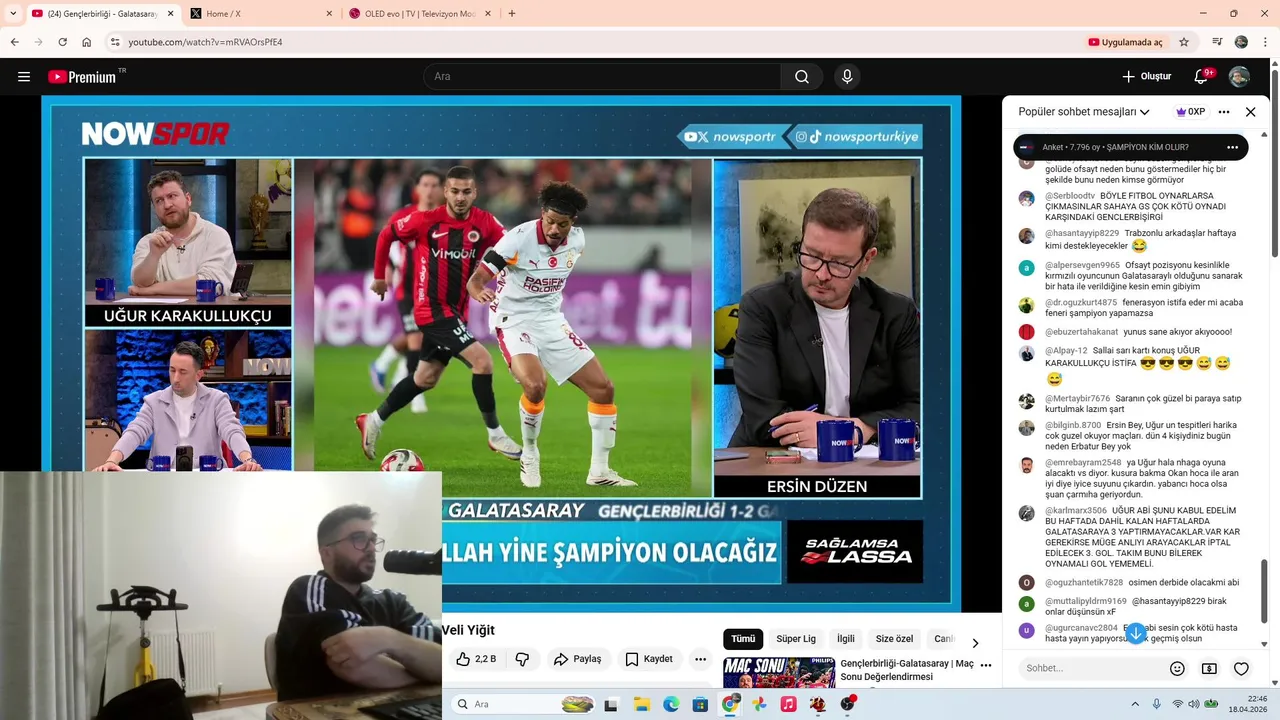The width and height of the screenshot is (1280, 720).
Task: Send a heart reaction in chat
Action: (1241, 669)
